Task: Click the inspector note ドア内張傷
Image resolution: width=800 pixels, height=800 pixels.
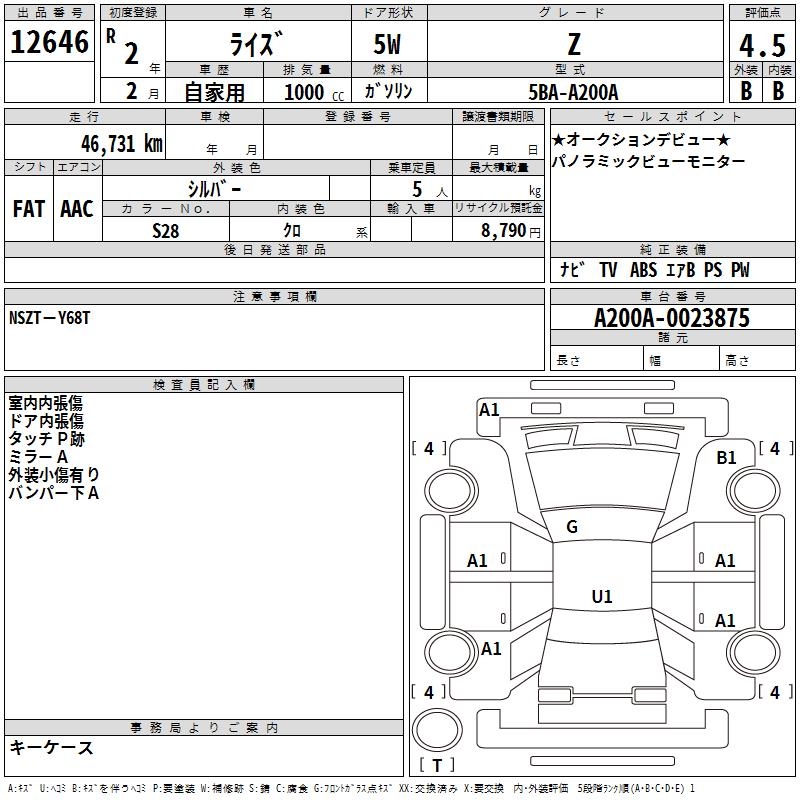Action: click(x=45, y=421)
